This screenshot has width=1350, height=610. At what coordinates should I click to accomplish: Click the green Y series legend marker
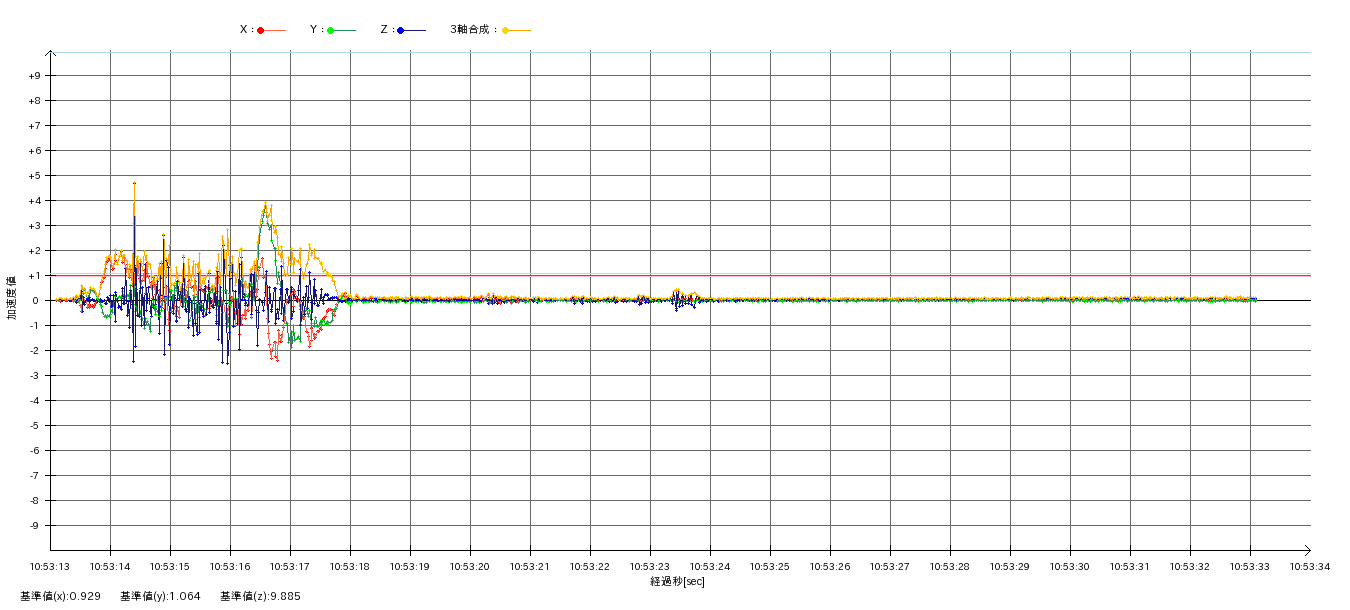(331, 31)
